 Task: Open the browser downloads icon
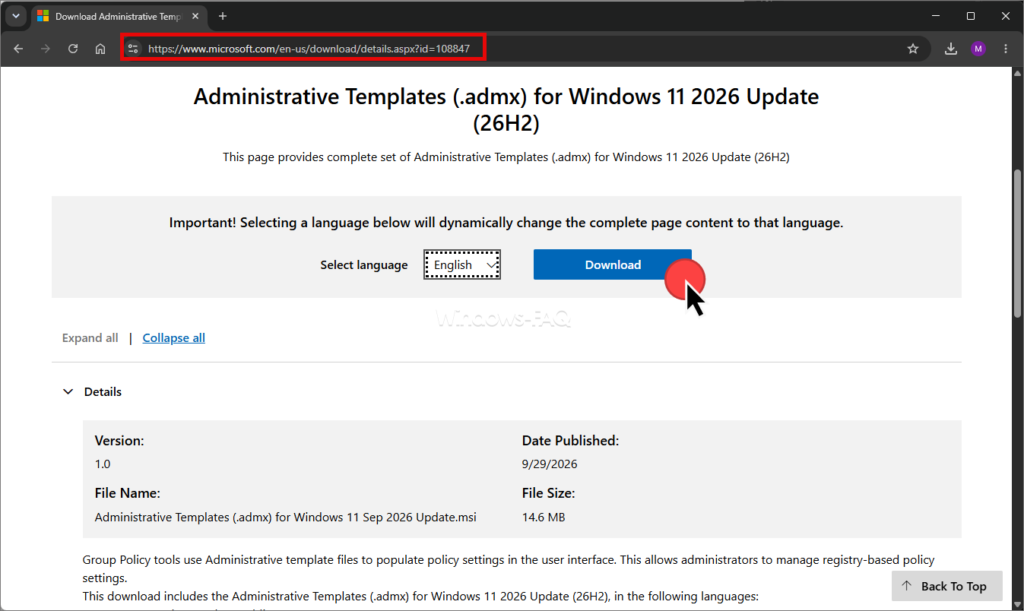point(951,49)
